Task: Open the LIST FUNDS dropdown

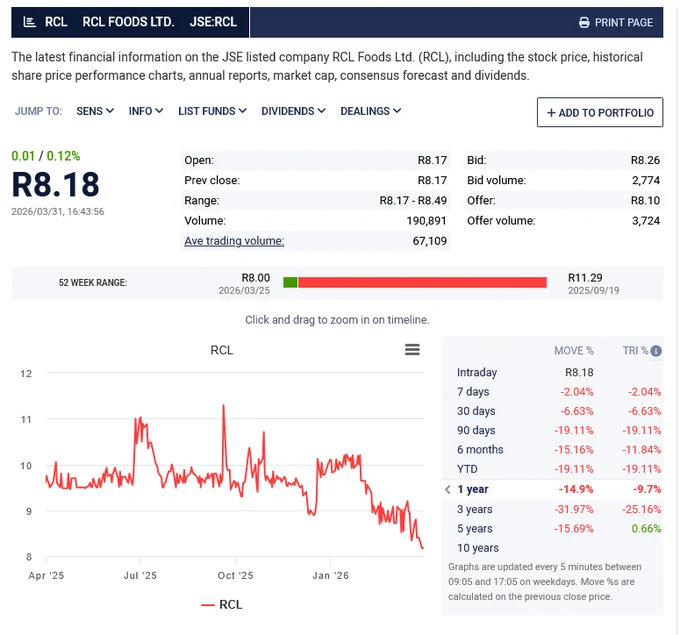Action: [x=212, y=111]
